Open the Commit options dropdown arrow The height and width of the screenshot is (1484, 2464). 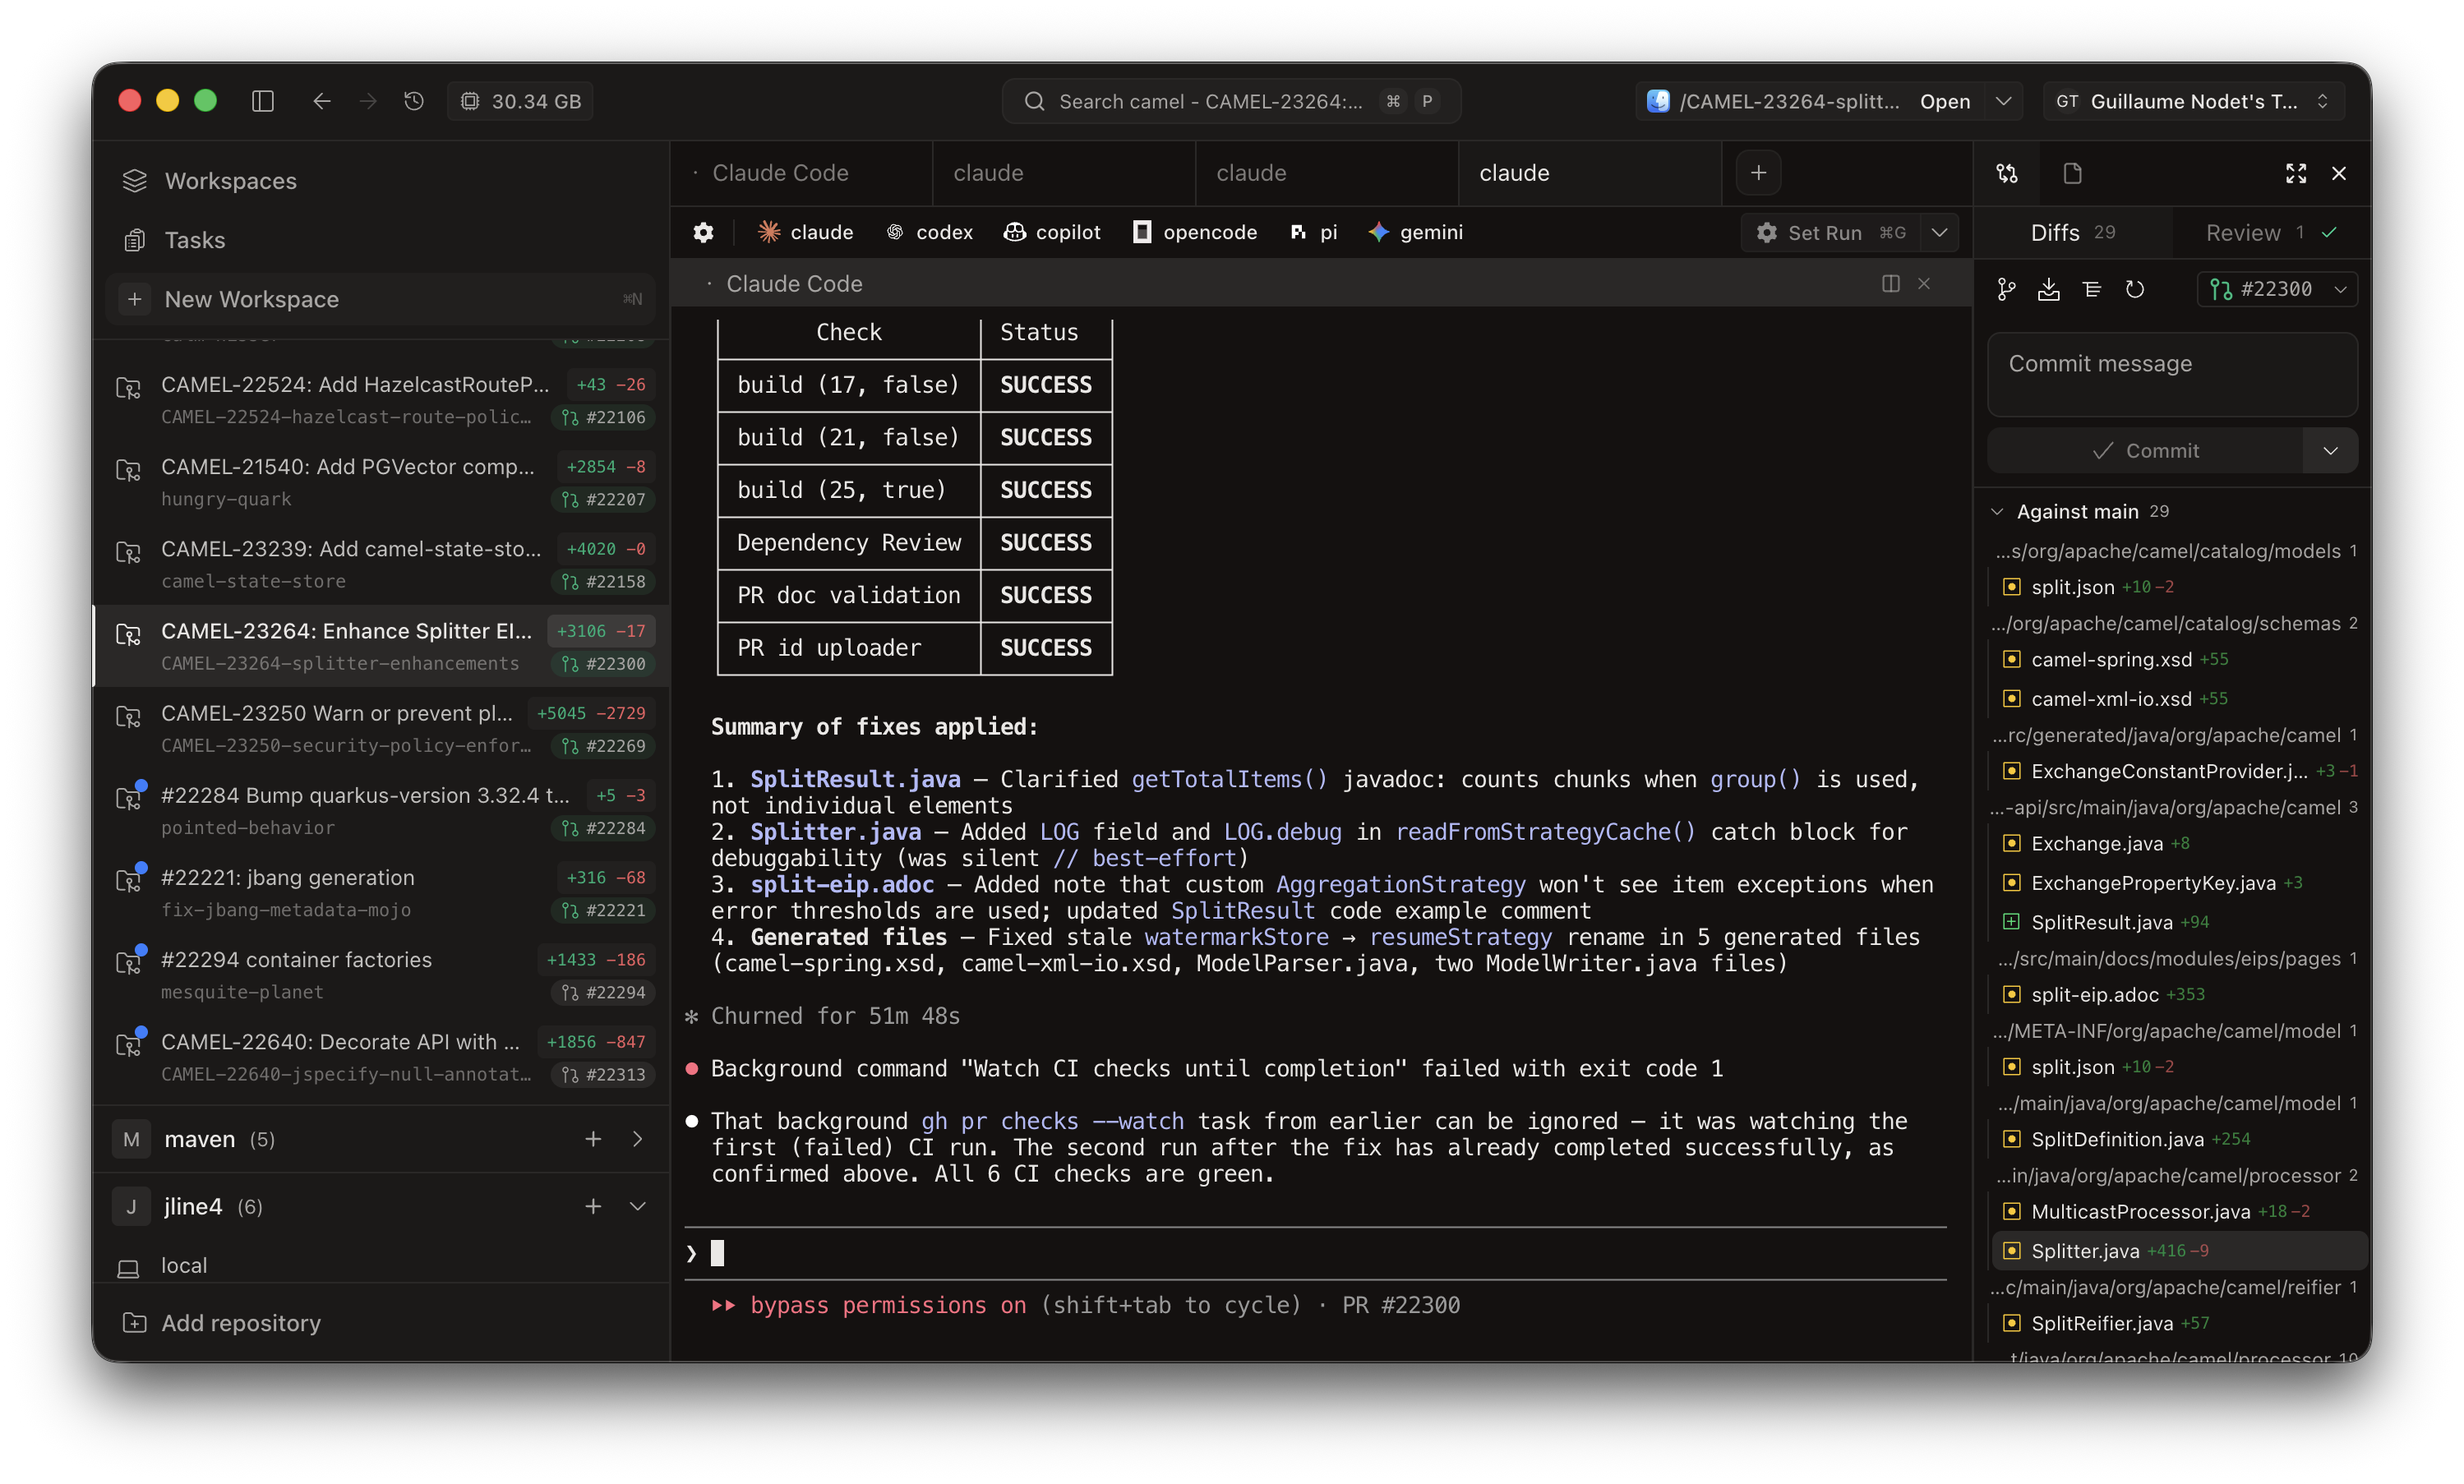(2330, 451)
